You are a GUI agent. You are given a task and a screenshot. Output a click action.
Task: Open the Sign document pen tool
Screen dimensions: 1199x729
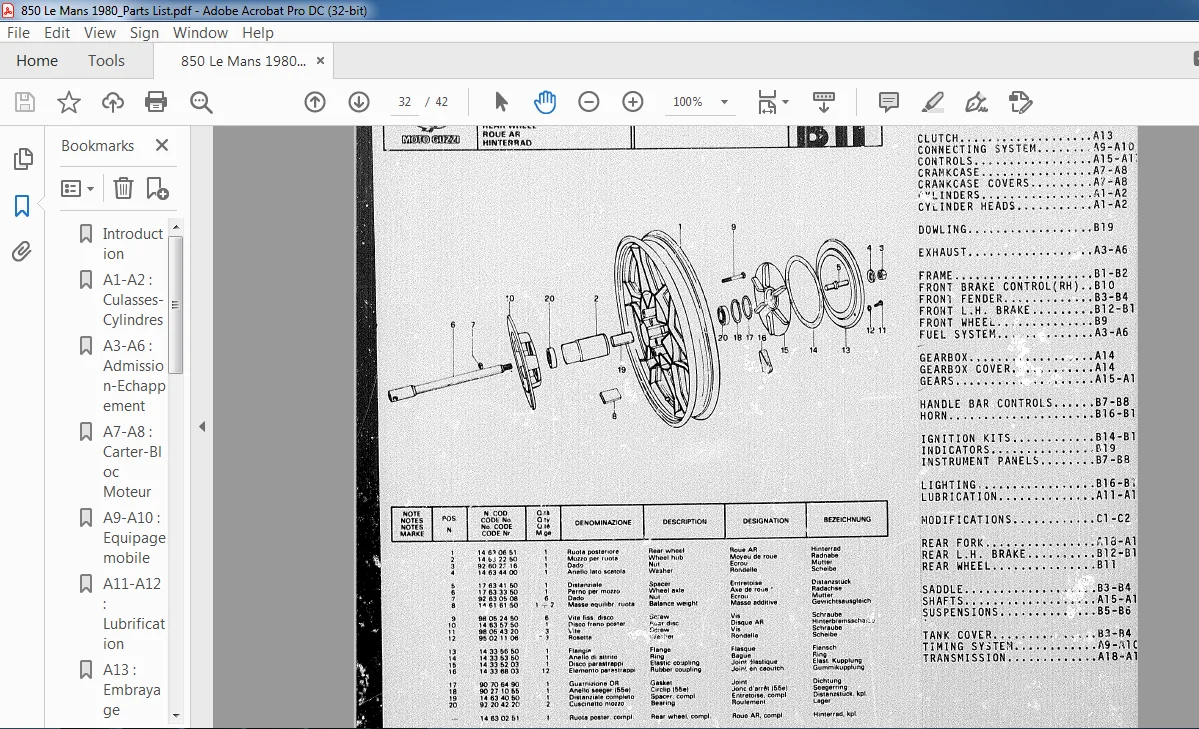[x=976, y=102]
